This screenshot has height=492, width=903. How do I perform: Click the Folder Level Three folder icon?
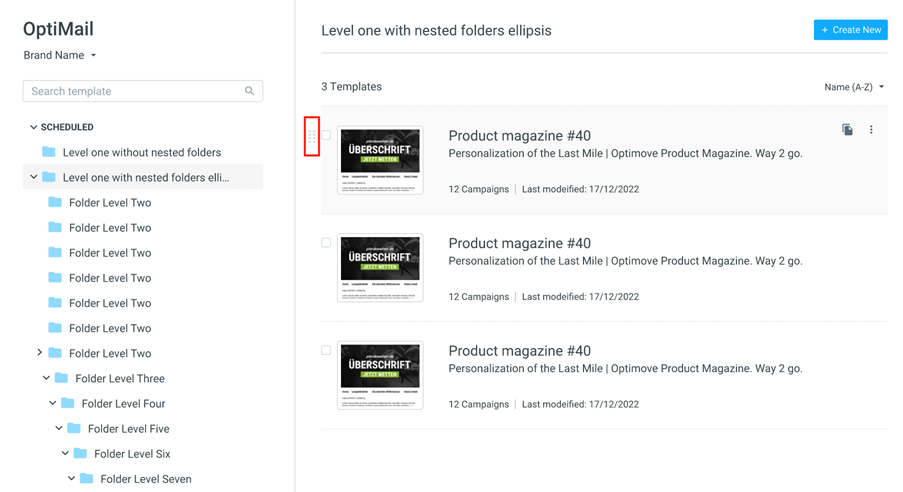(x=62, y=378)
